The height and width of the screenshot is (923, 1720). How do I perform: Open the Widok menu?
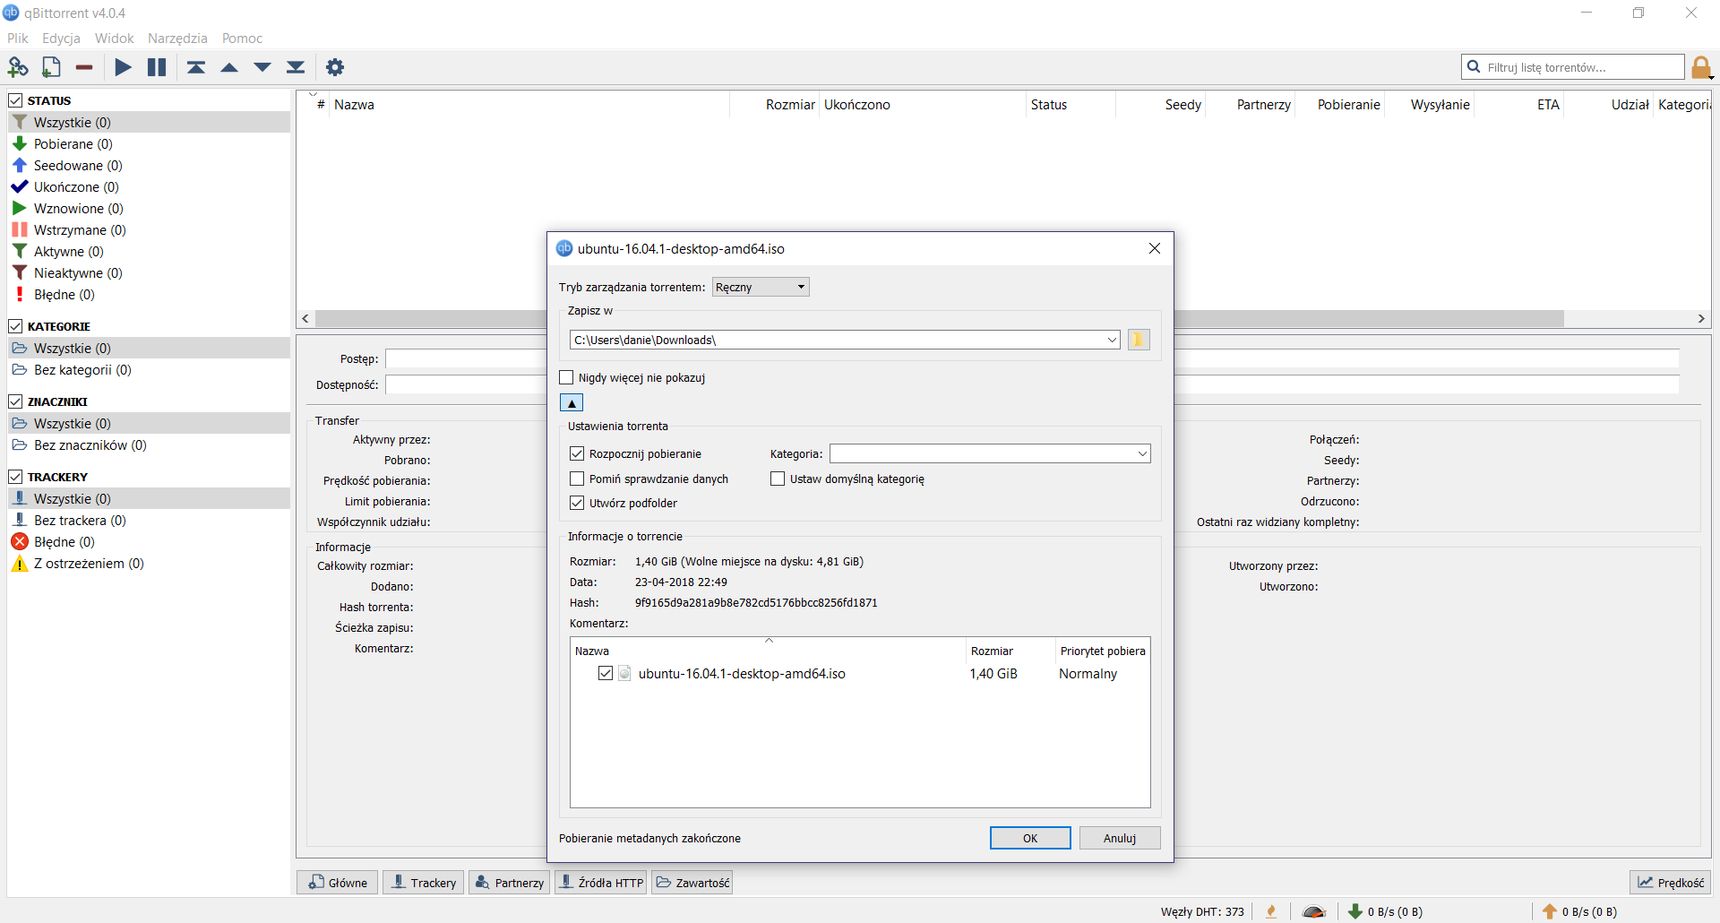(x=114, y=38)
